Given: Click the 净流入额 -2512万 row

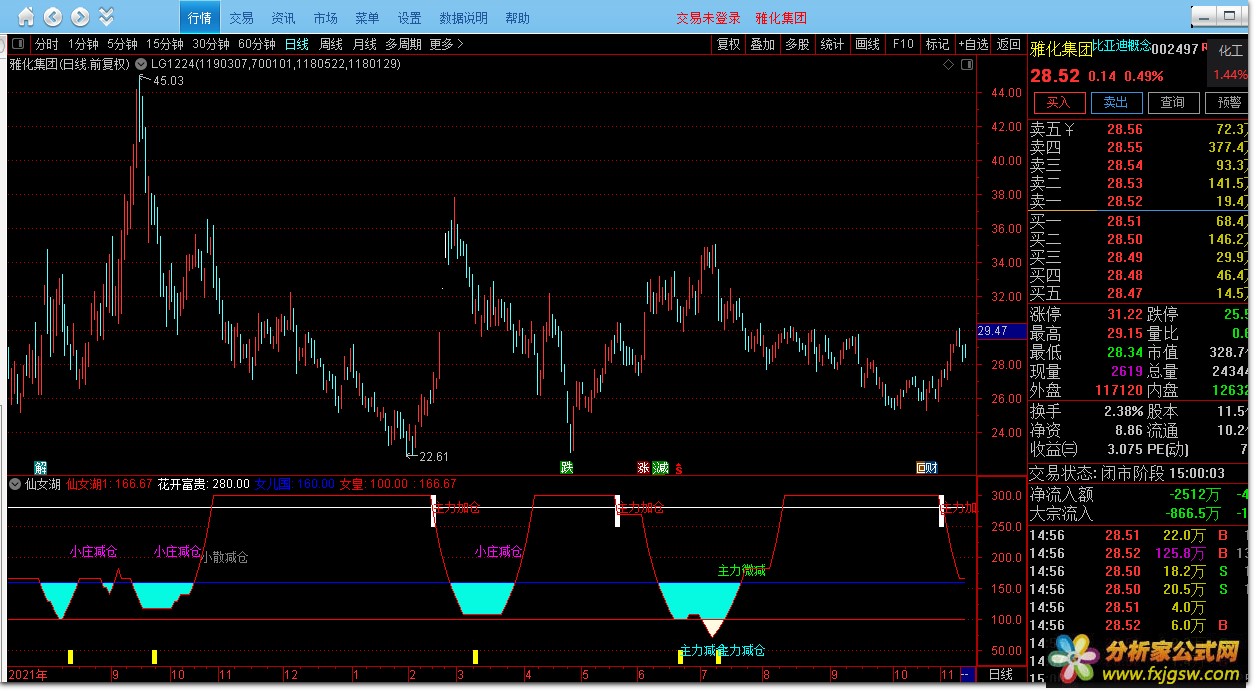Looking at the screenshot, I should pyautogui.click(x=1140, y=494).
